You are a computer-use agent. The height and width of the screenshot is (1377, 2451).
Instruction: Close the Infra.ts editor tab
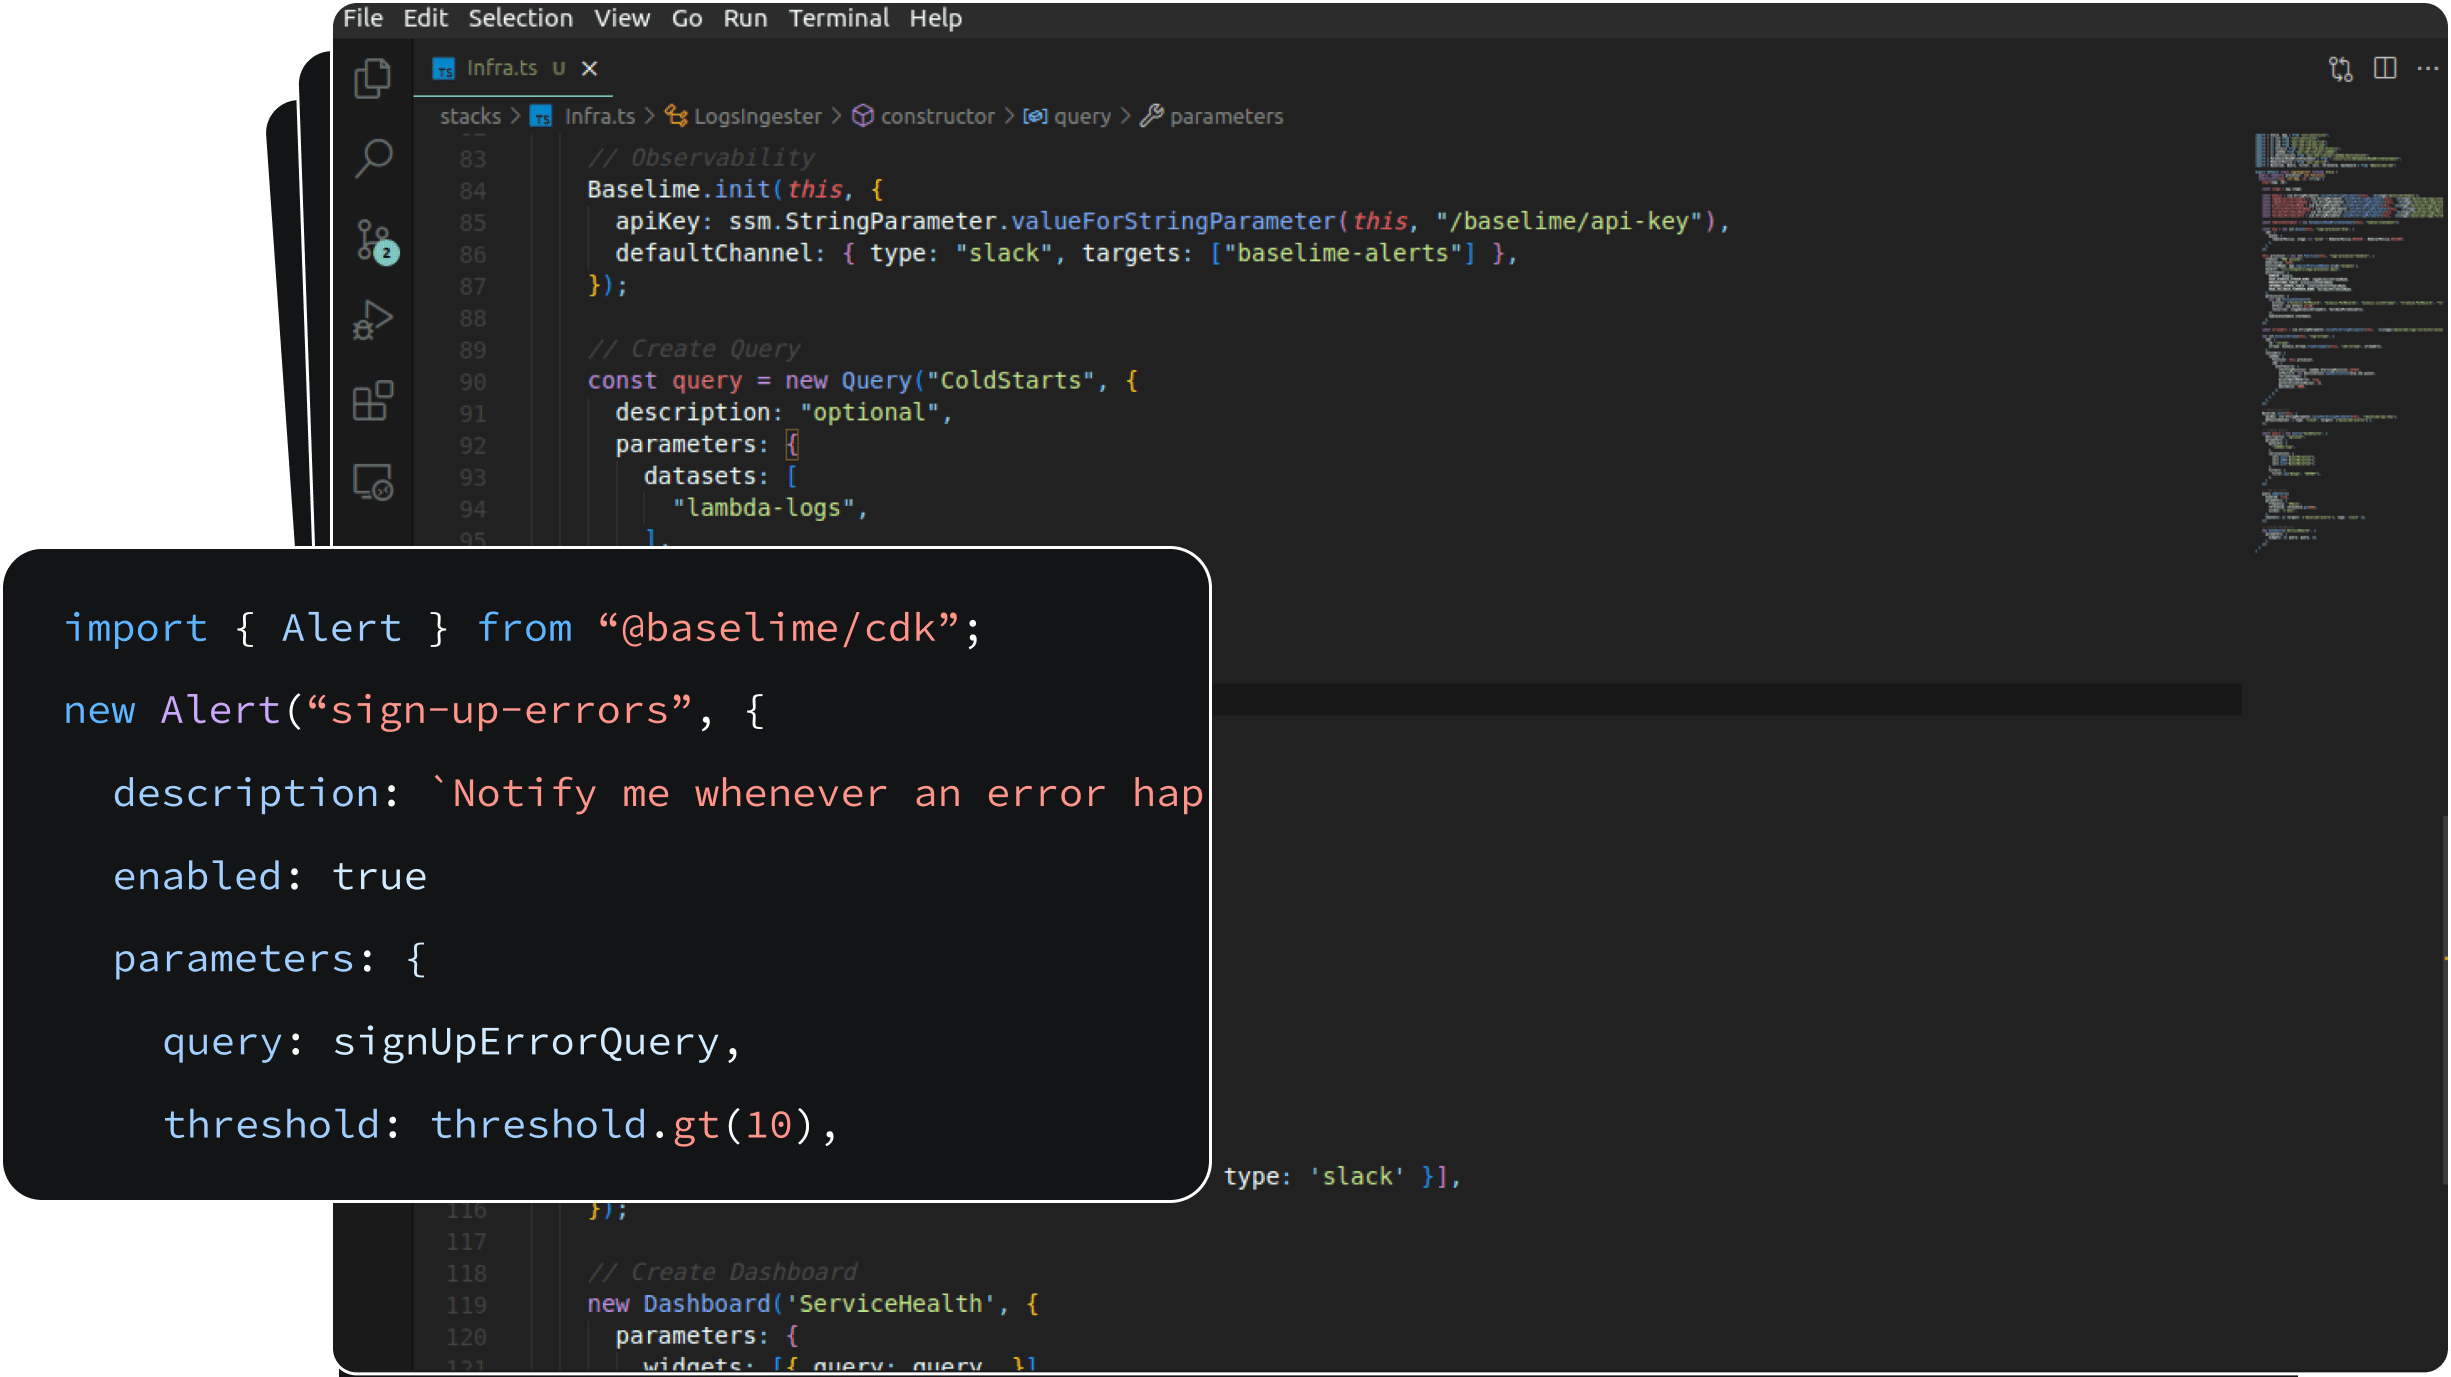[589, 68]
